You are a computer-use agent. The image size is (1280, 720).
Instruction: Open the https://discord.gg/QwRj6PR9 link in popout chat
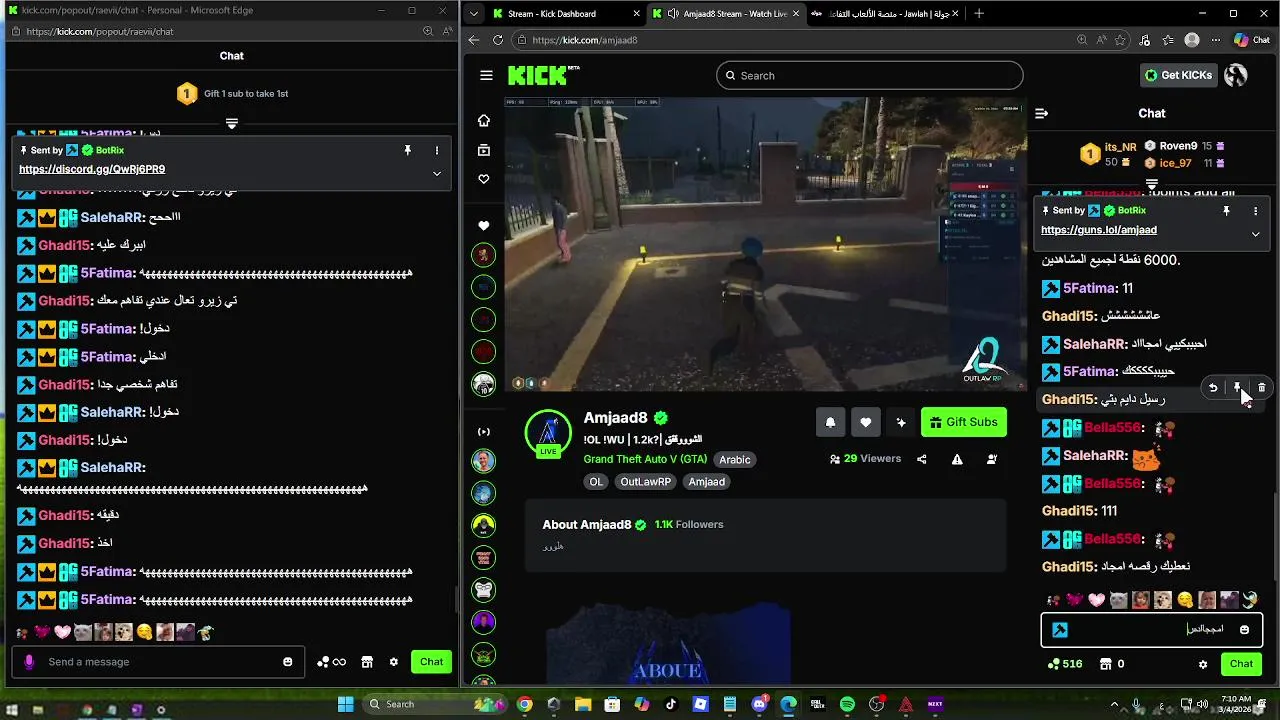pos(92,169)
